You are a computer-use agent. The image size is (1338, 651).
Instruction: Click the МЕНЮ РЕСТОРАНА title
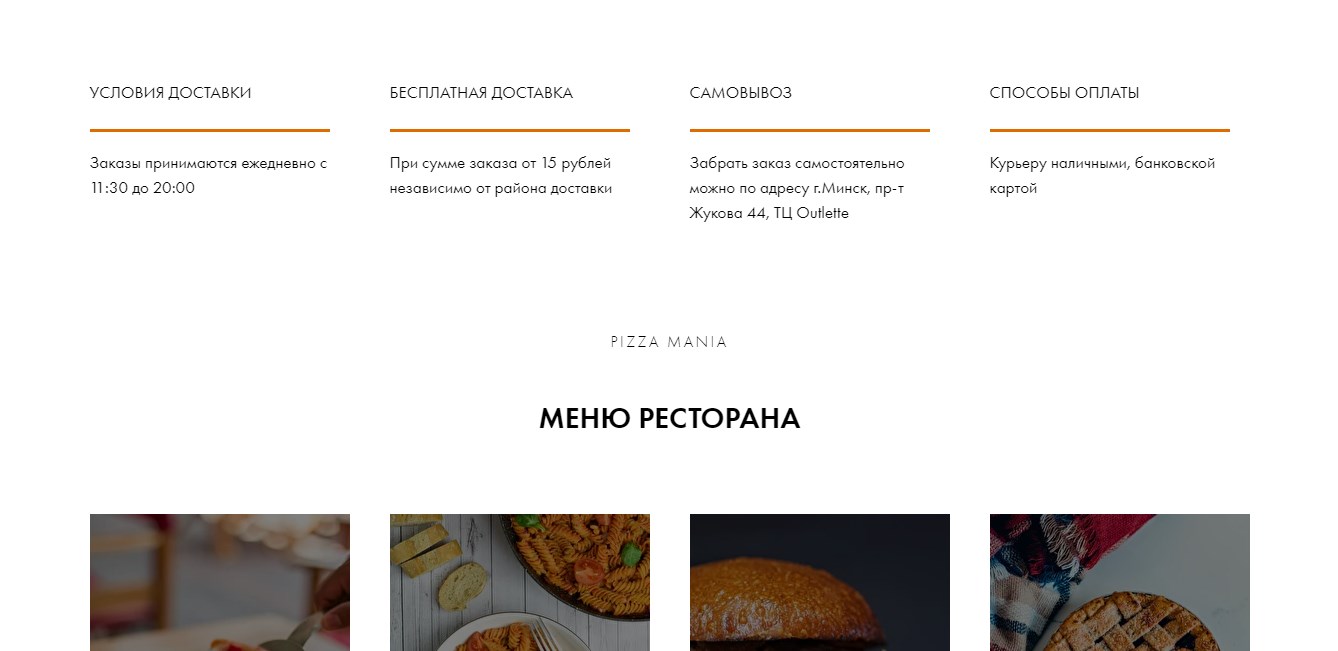[x=669, y=418]
